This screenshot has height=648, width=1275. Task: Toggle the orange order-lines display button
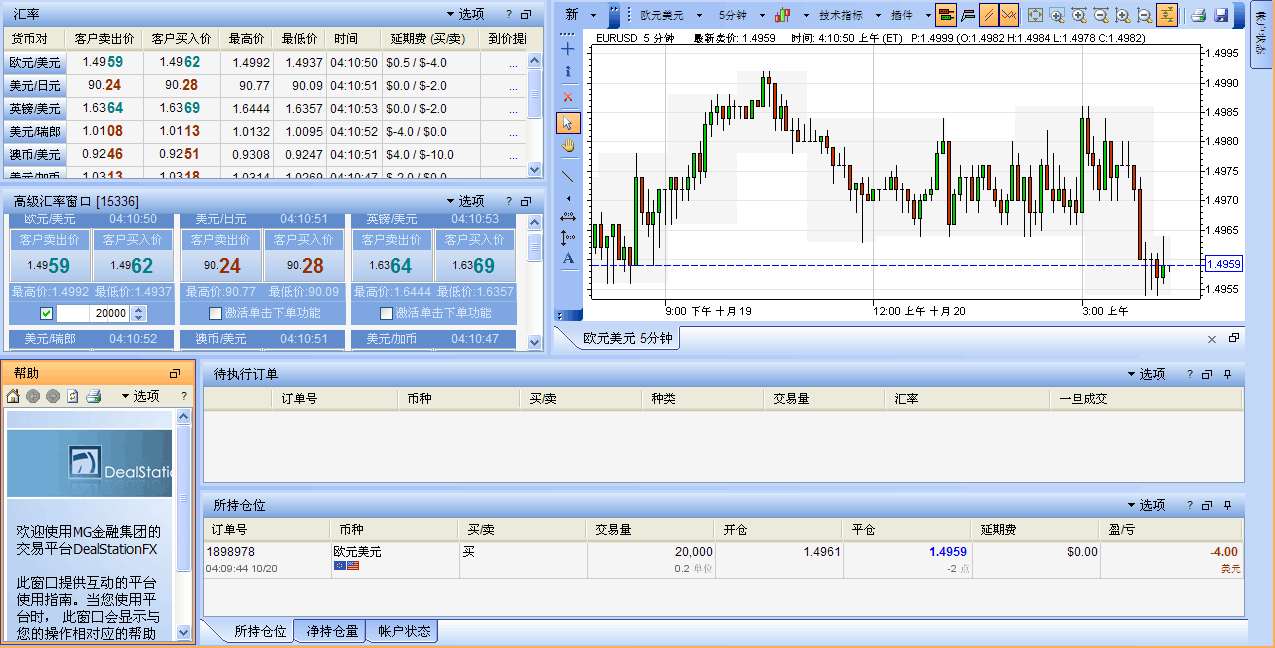point(946,15)
